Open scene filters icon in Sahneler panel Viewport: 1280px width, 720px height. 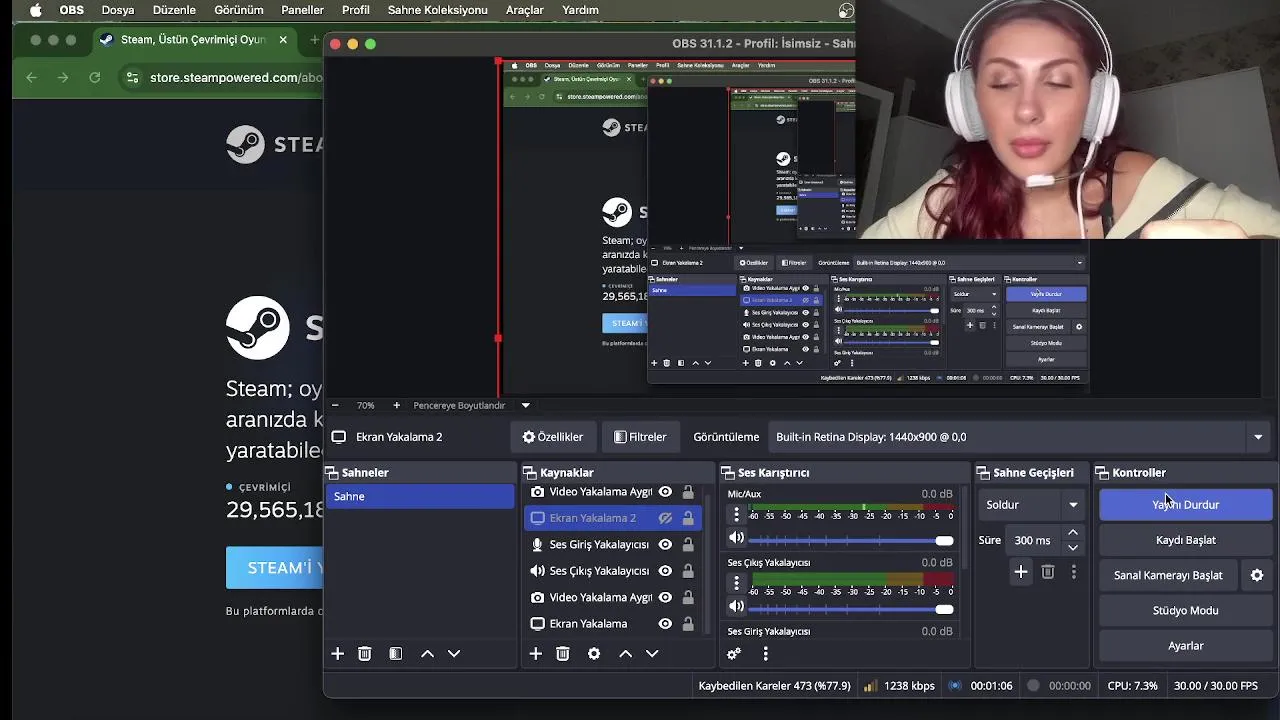coord(396,654)
